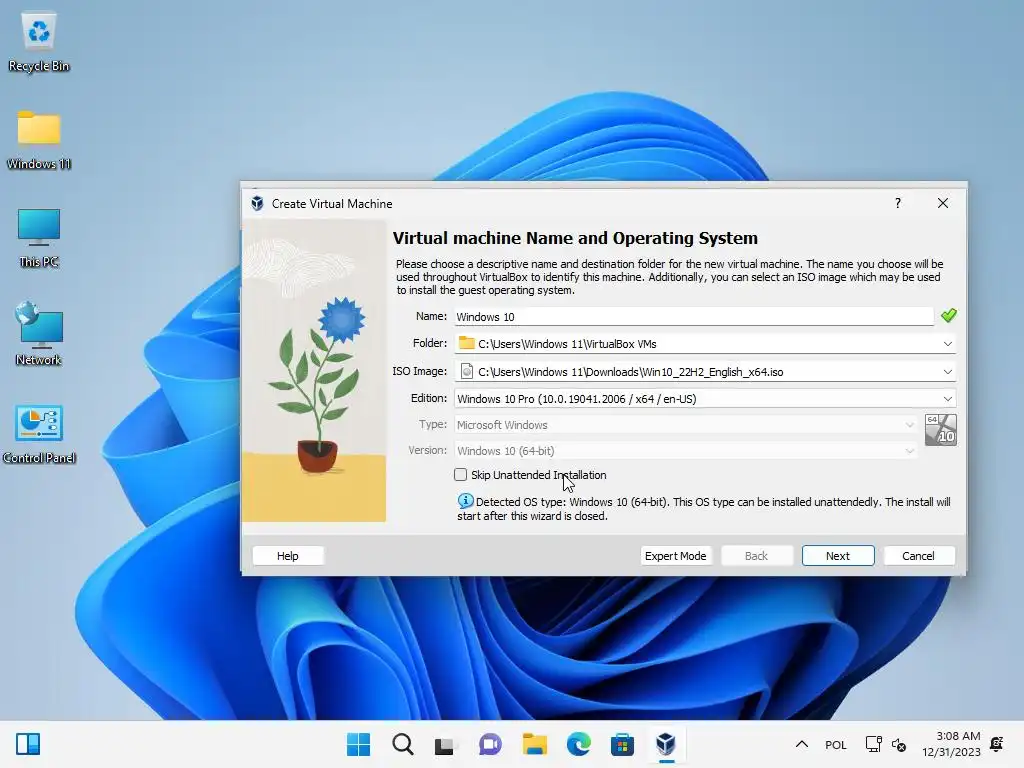The image size is (1024, 768).
Task: Click the Version Windows 10 (64-bit) combo box
Action: point(686,451)
